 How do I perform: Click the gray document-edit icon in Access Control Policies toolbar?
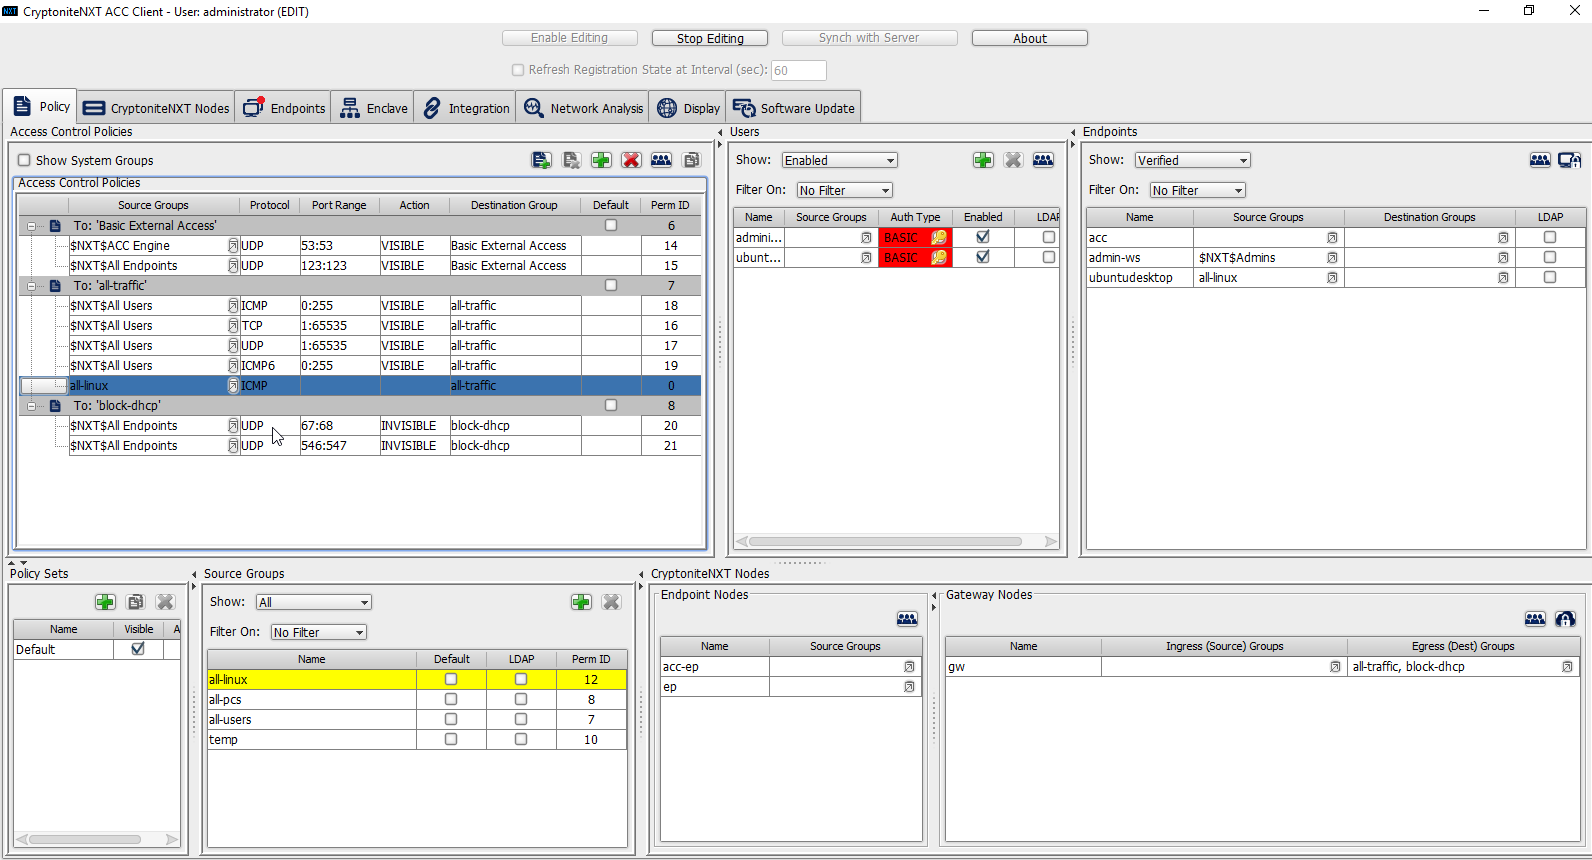(571, 160)
